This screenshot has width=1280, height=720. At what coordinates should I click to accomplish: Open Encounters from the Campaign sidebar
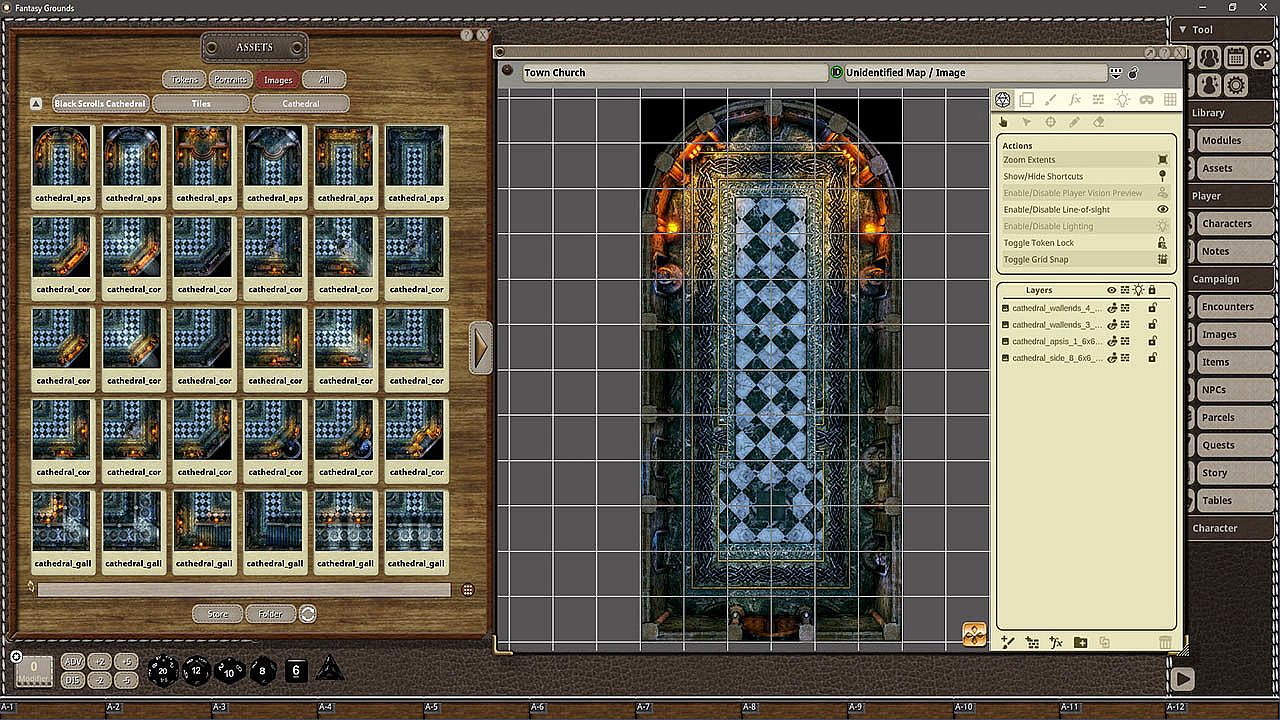(1227, 307)
